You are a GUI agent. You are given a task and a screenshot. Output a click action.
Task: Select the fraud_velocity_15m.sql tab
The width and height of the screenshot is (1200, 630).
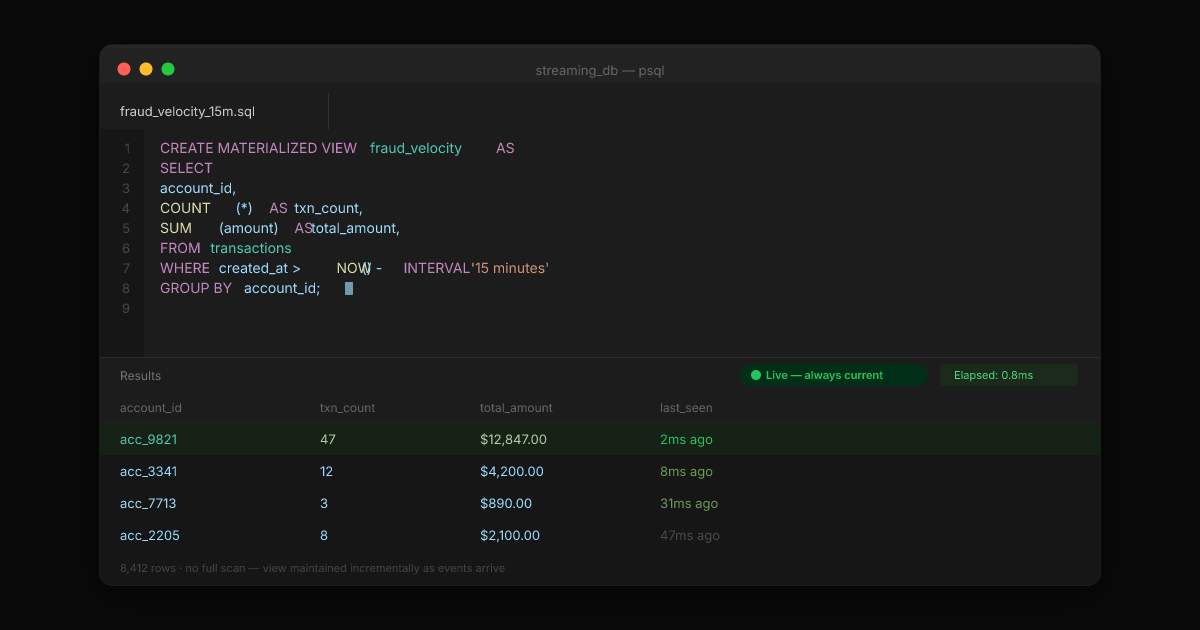tap(187, 112)
